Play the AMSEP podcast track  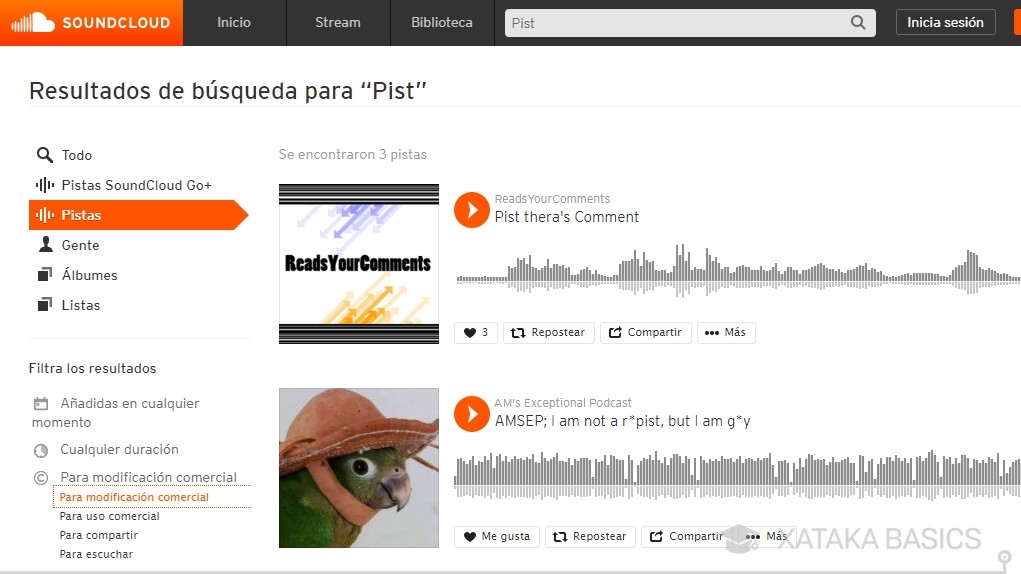(x=471, y=414)
